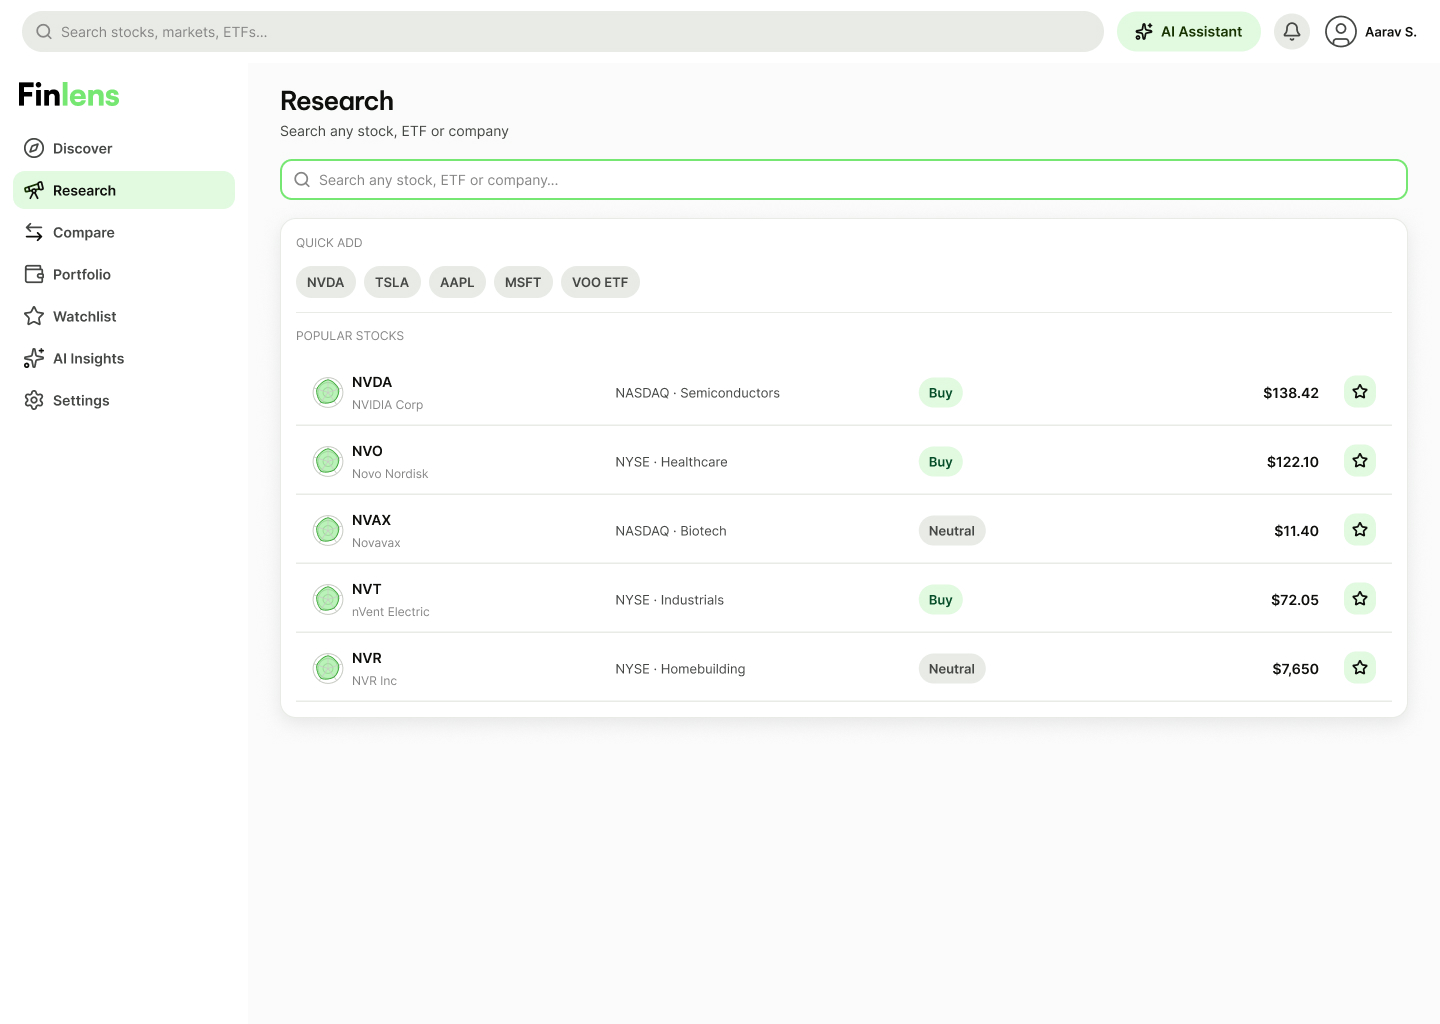Click the sparkle icon in AI Assistant
This screenshot has height=1024, width=1440.
1144,32
